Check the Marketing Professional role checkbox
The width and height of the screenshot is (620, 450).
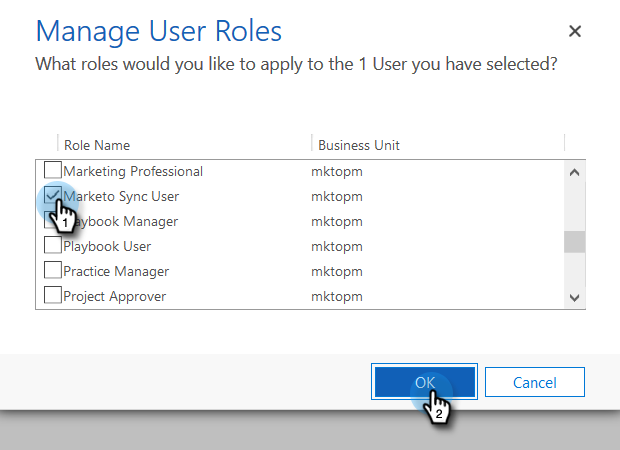(x=52, y=171)
